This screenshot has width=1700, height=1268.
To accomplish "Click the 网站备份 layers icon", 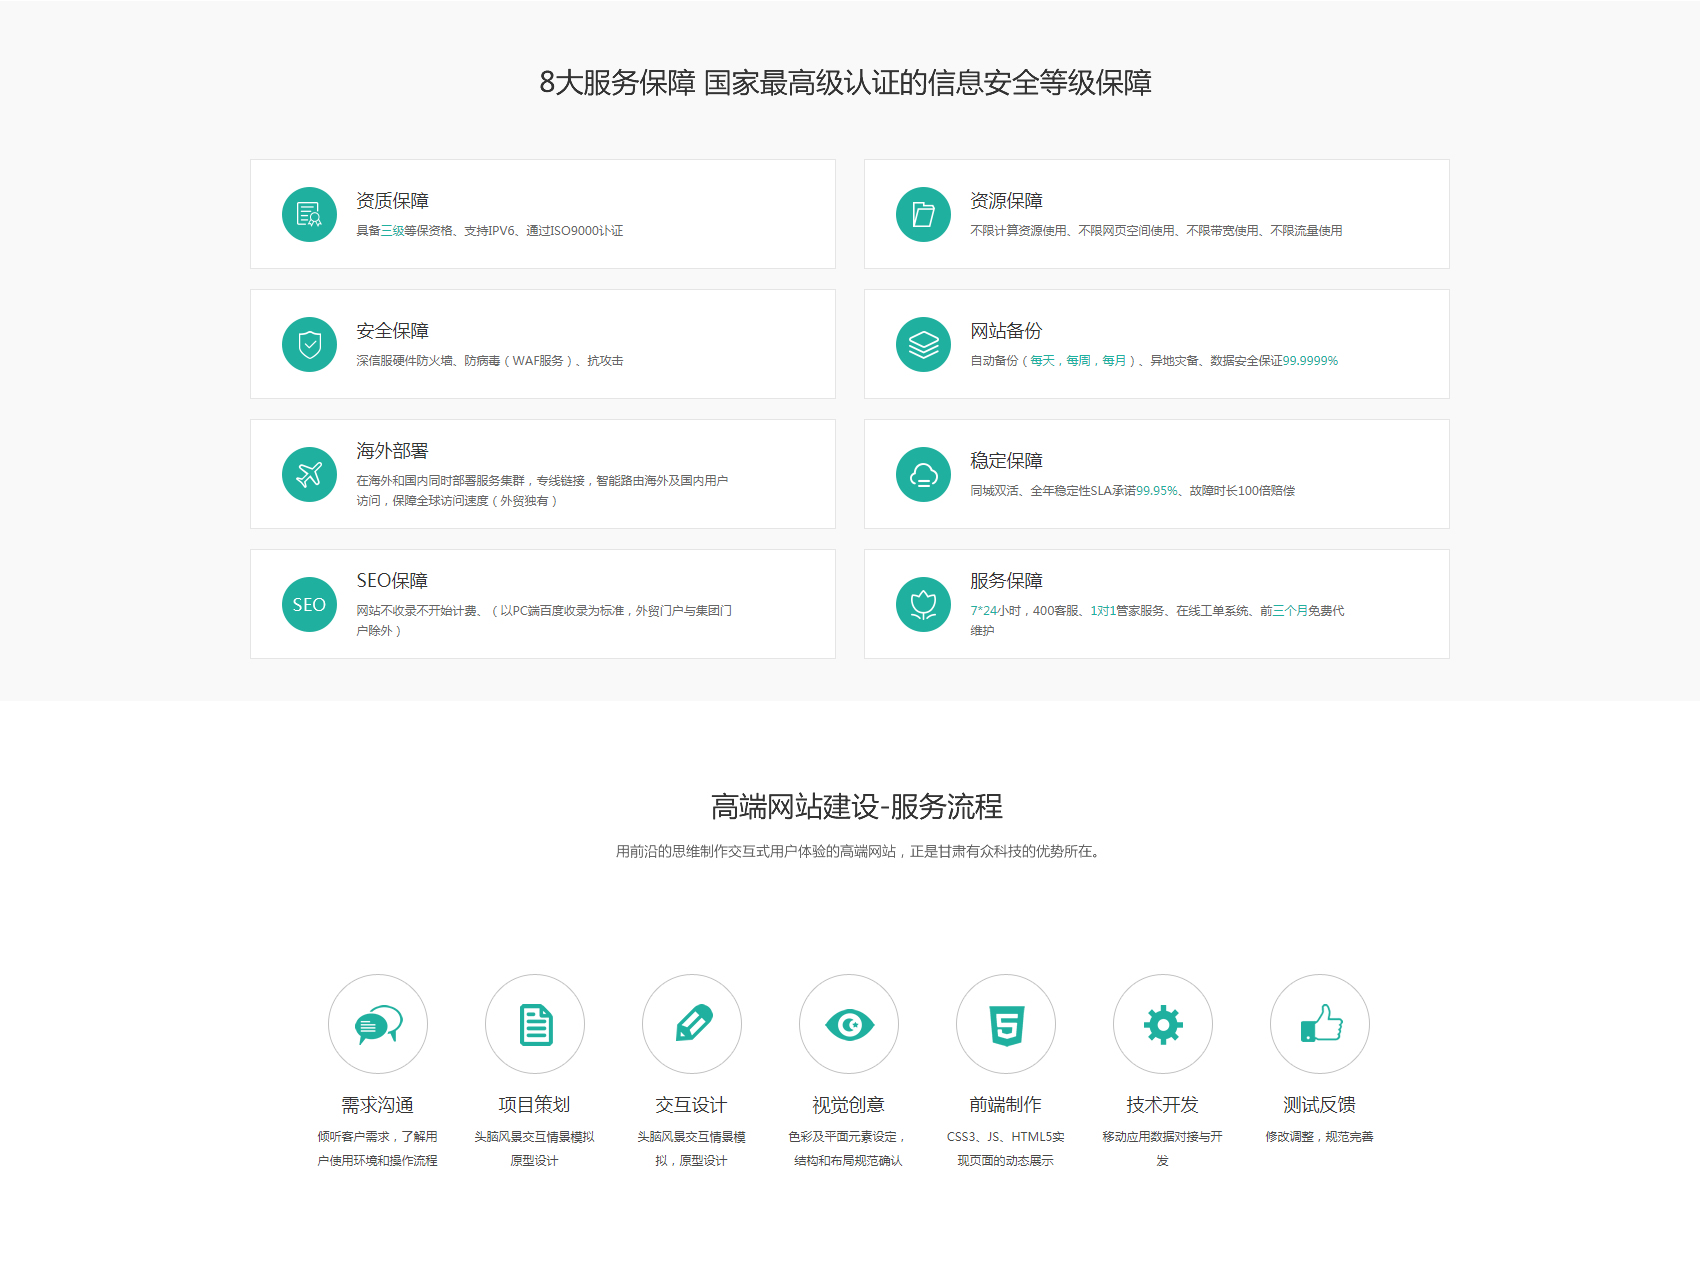I will click(923, 344).
